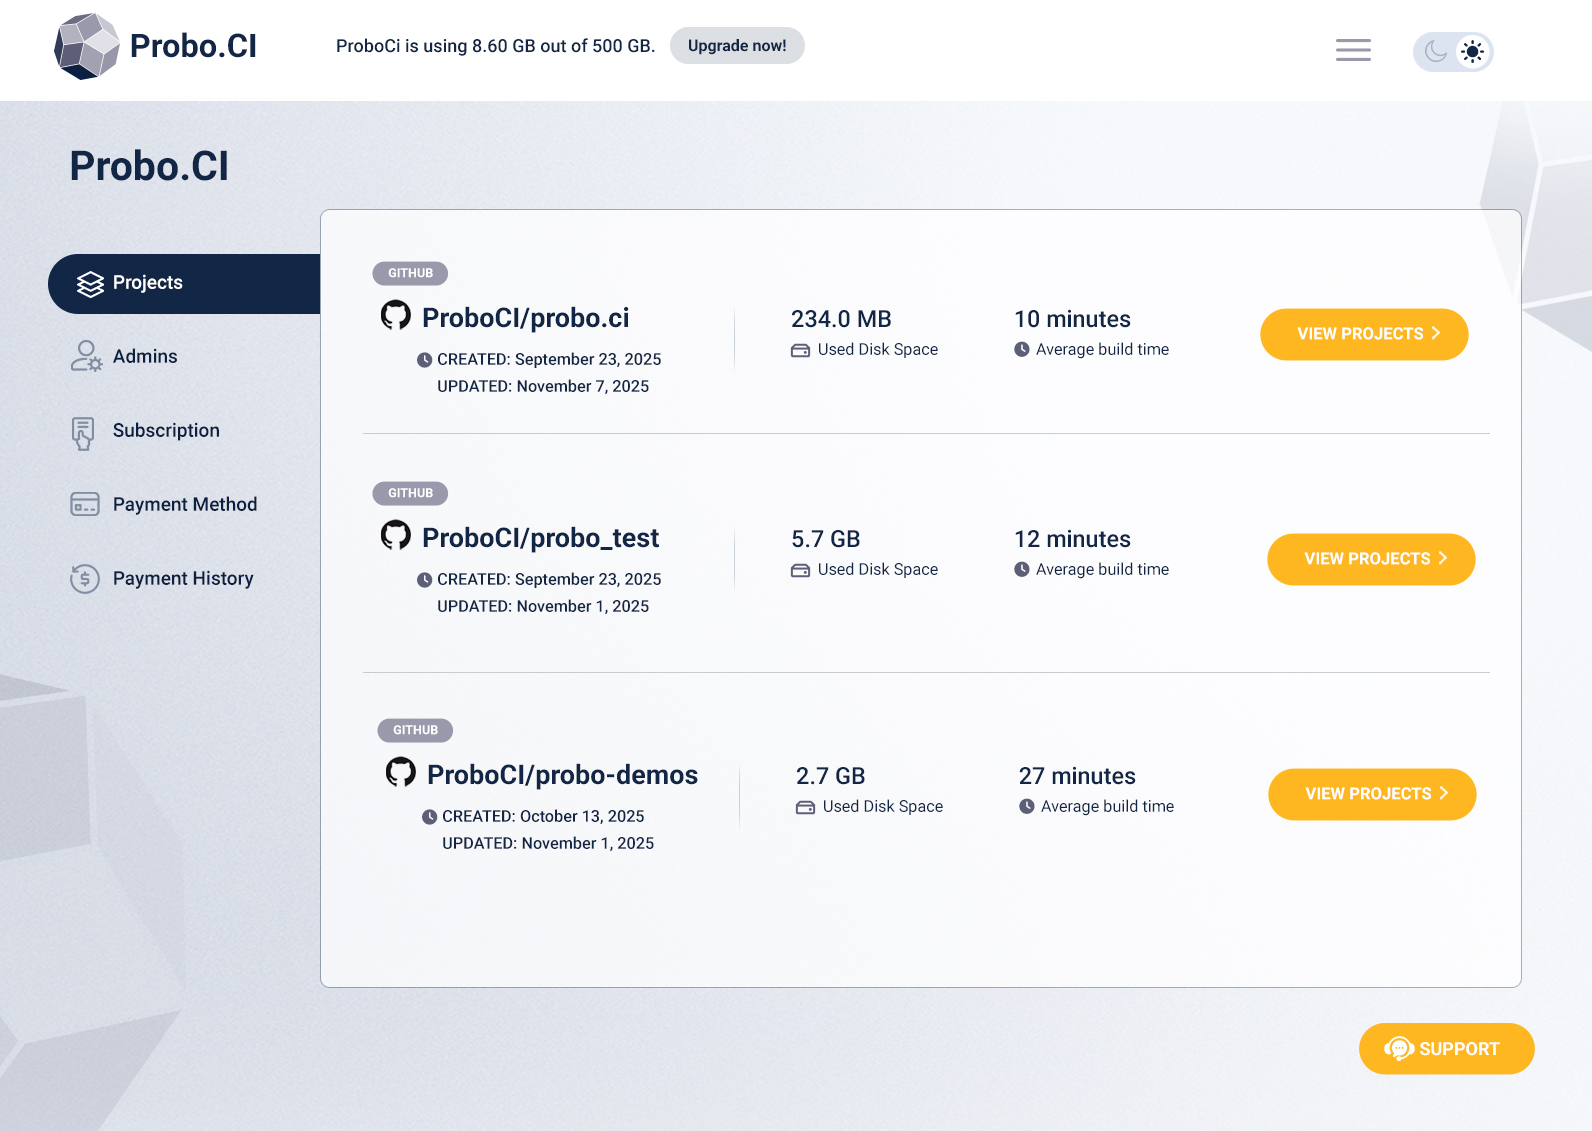Screen dimensions: 1592x1131
Task: Click View Projects for ProboCI/probo_test
Action: pos(1371,559)
